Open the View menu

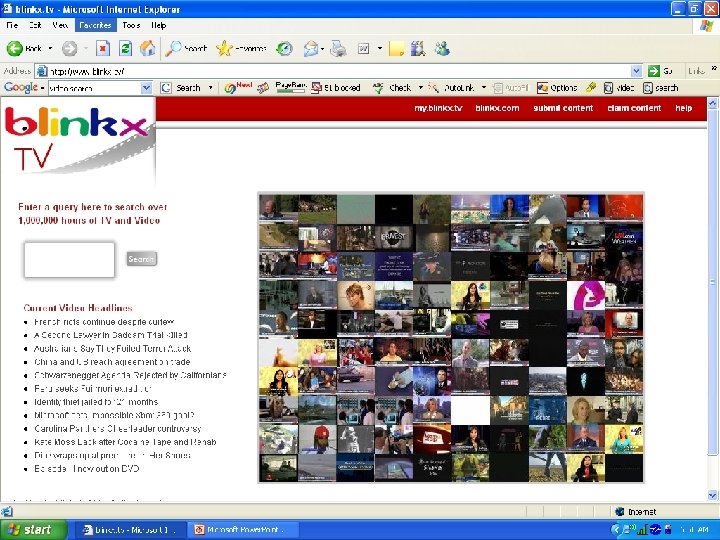pyautogui.click(x=60, y=25)
